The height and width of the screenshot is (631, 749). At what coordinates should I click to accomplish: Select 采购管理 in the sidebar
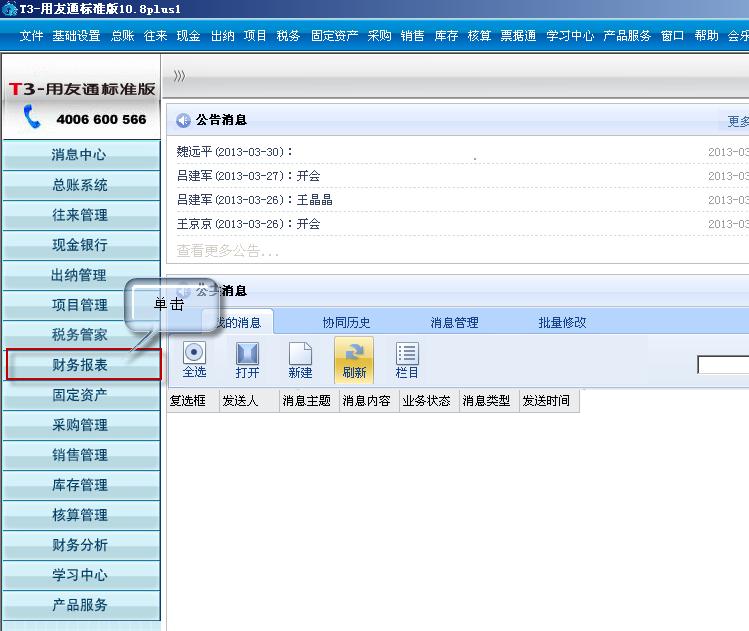(81, 425)
